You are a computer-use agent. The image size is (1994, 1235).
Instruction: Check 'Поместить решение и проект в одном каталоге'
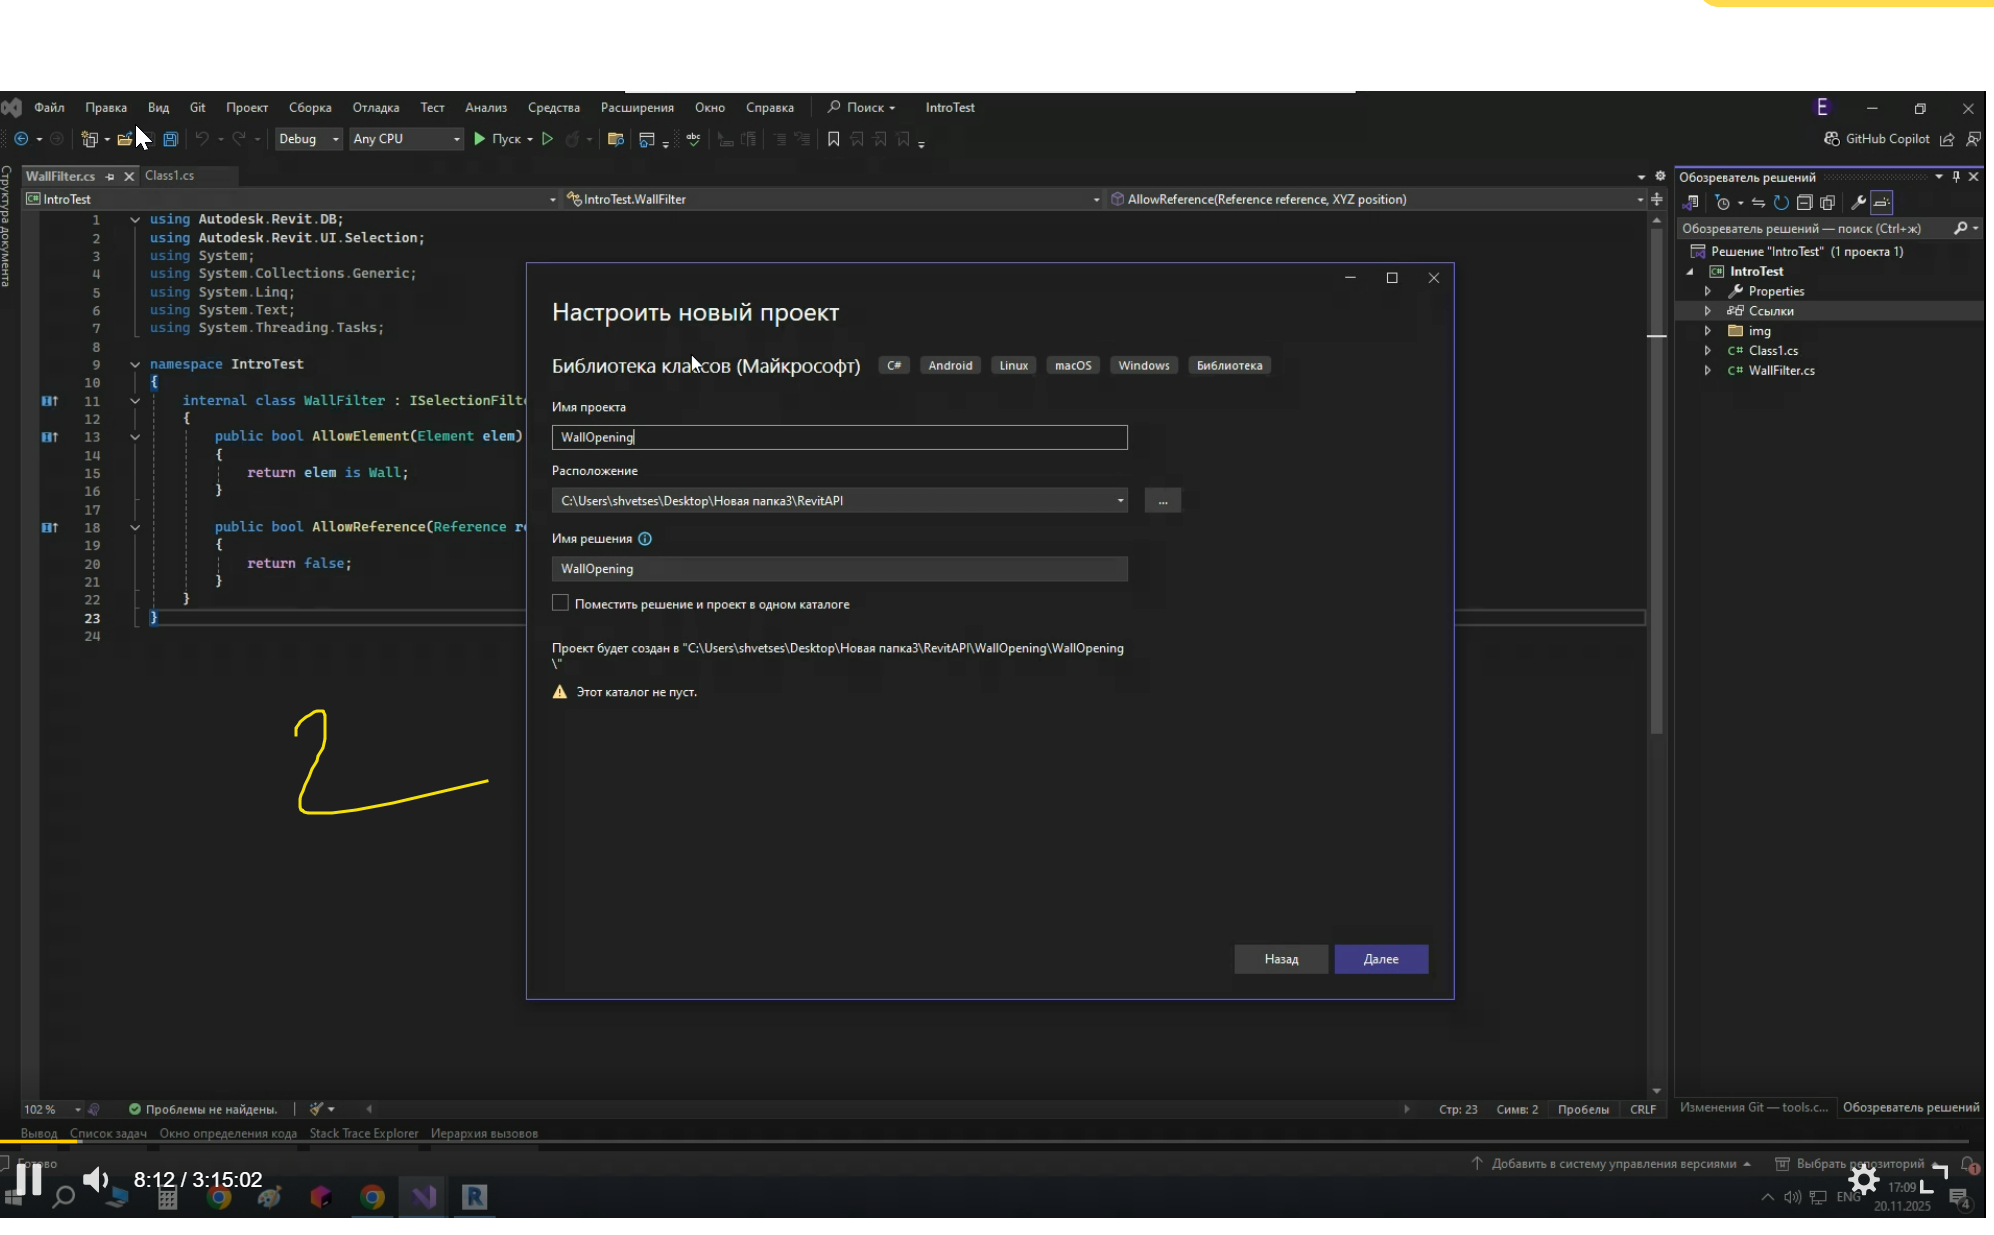click(x=560, y=603)
